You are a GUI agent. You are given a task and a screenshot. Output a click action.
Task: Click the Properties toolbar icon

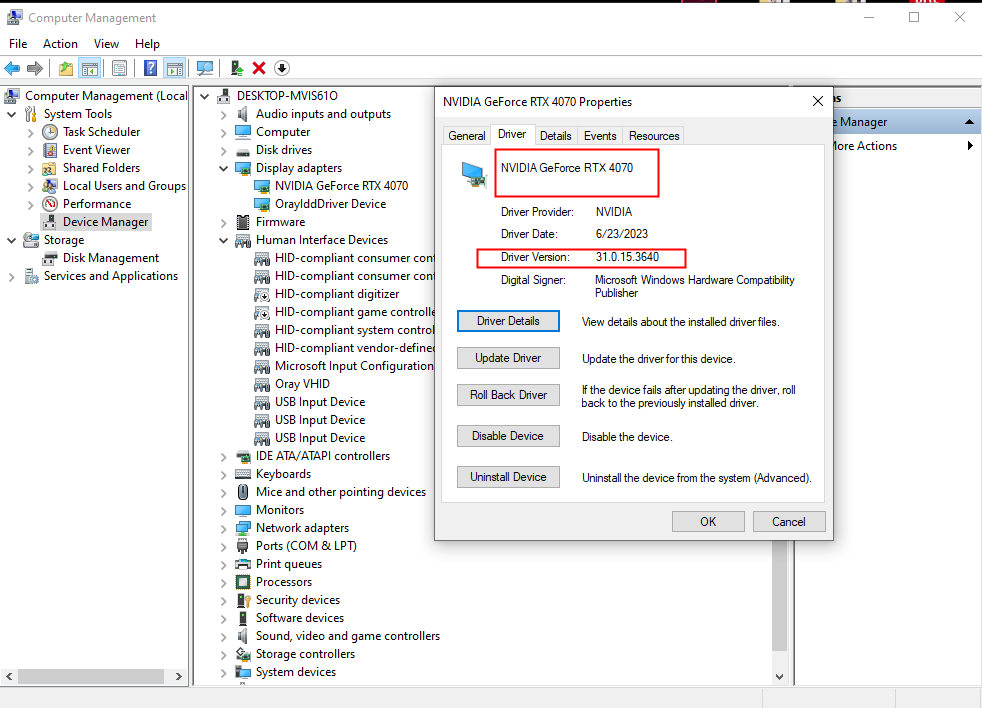(119, 67)
